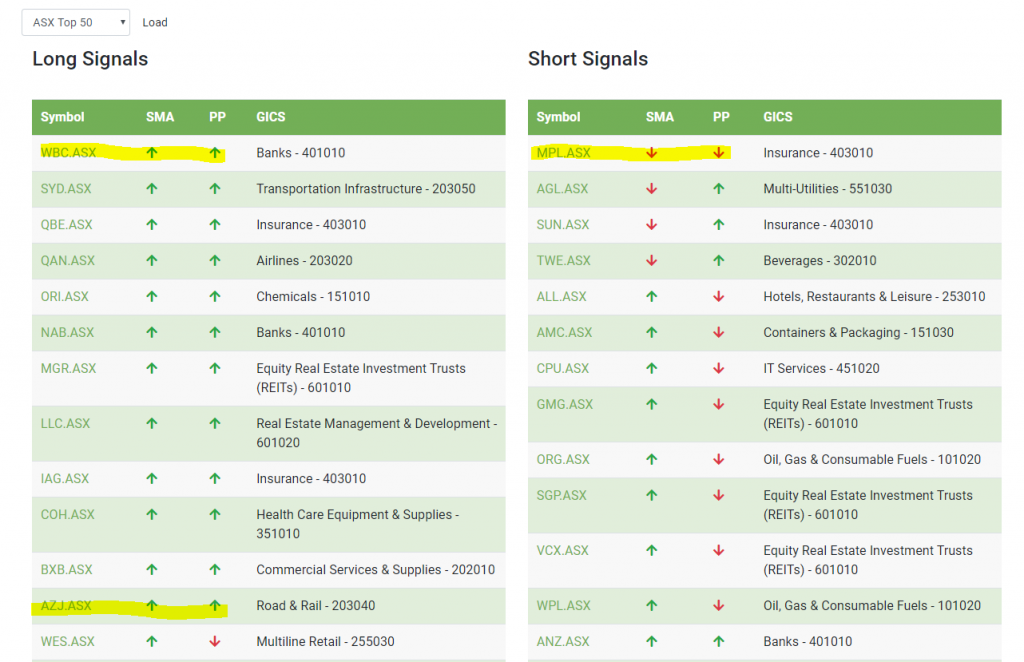Click the green PP up arrow for LLC.ASX
Image resolution: width=1024 pixels, height=662 pixels.
tap(215, 423)
